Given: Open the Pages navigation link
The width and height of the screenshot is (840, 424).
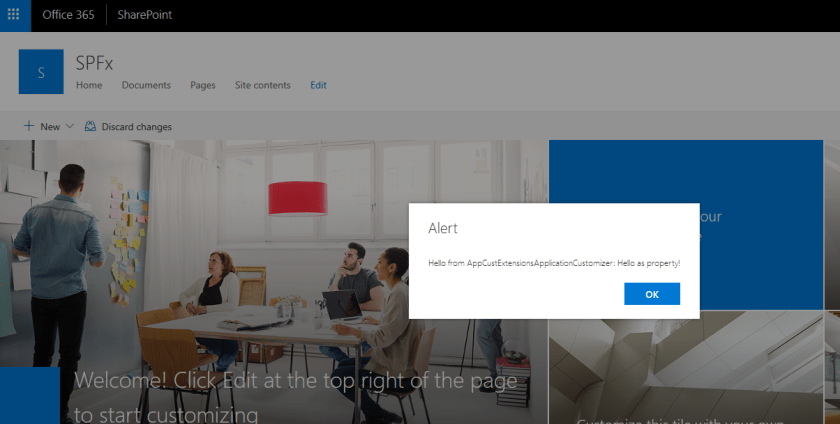Looking at the screenshot, I should 202,85.
